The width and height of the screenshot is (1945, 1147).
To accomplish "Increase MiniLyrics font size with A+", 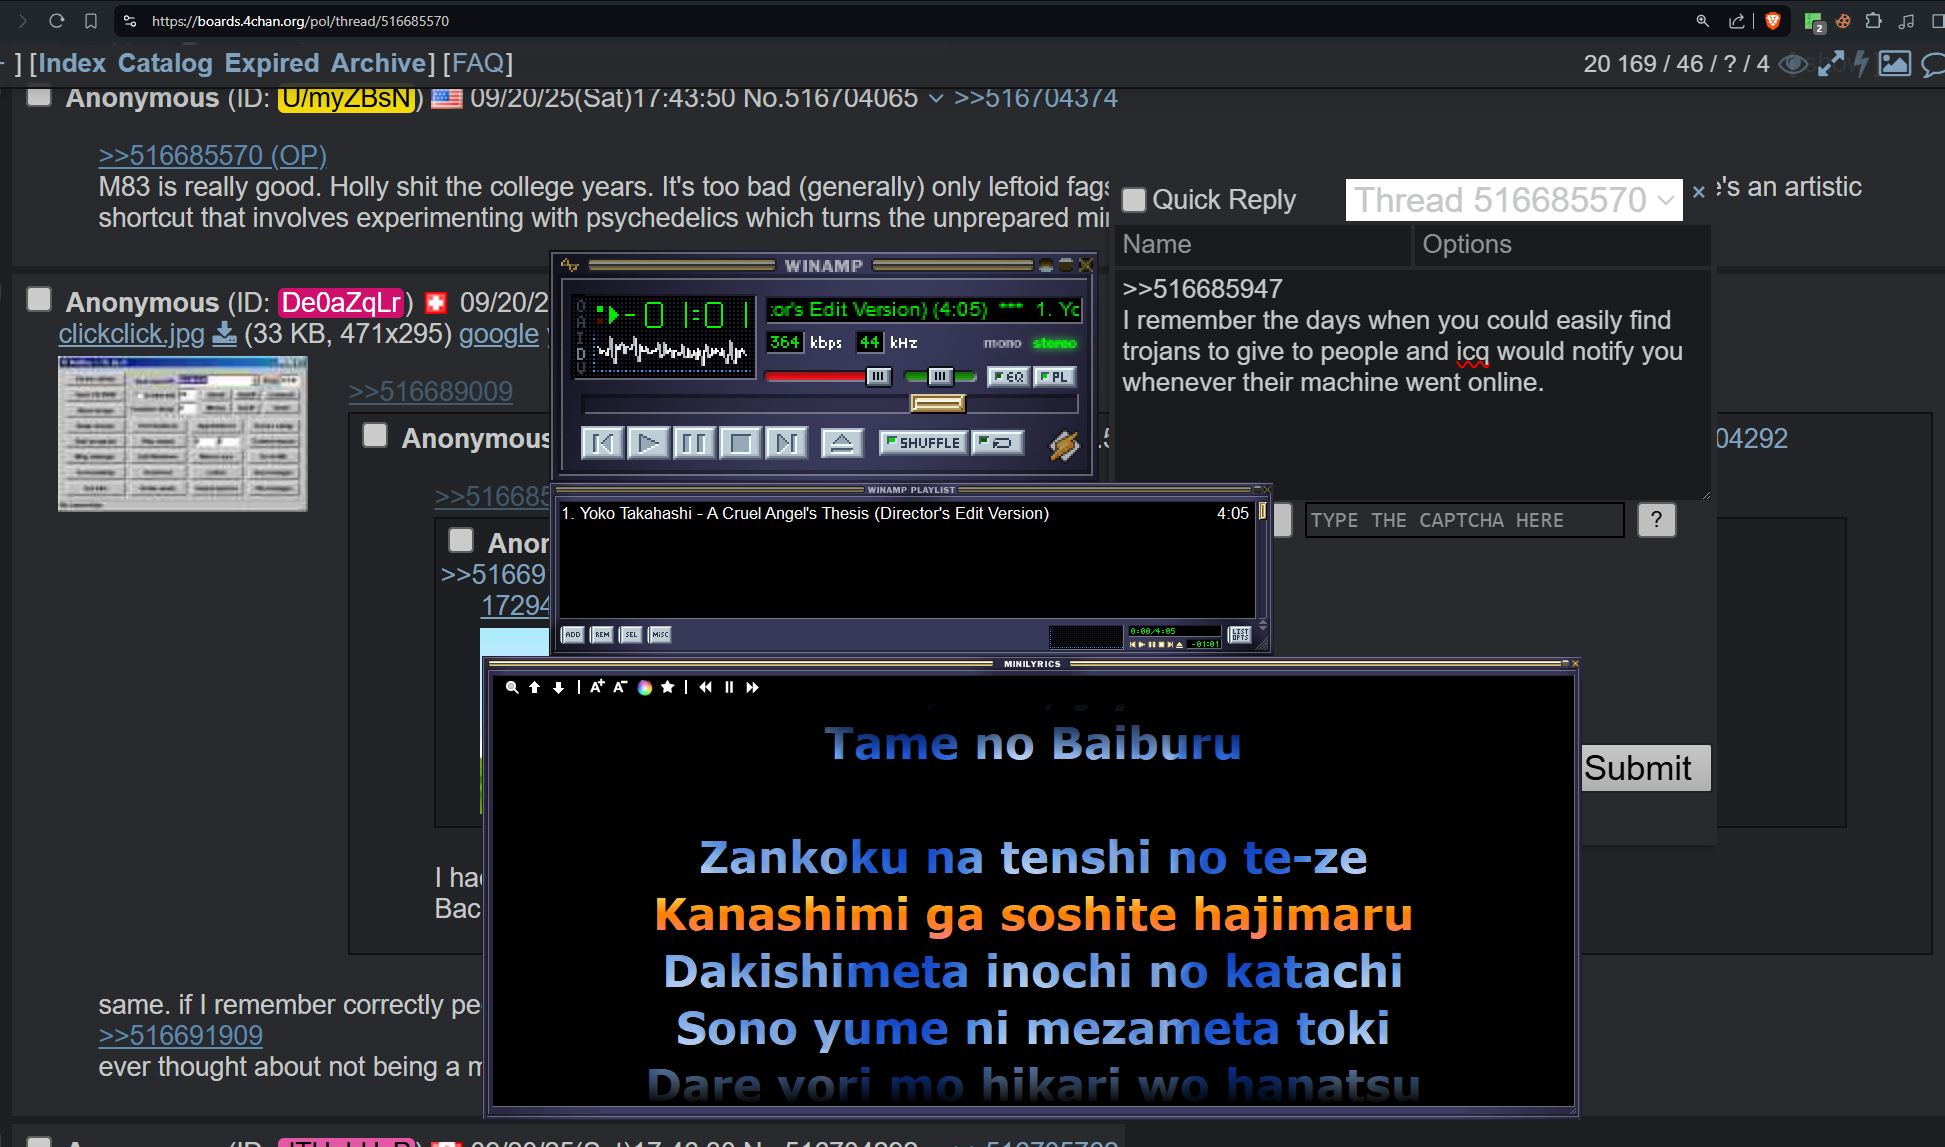I will (597, 687).
